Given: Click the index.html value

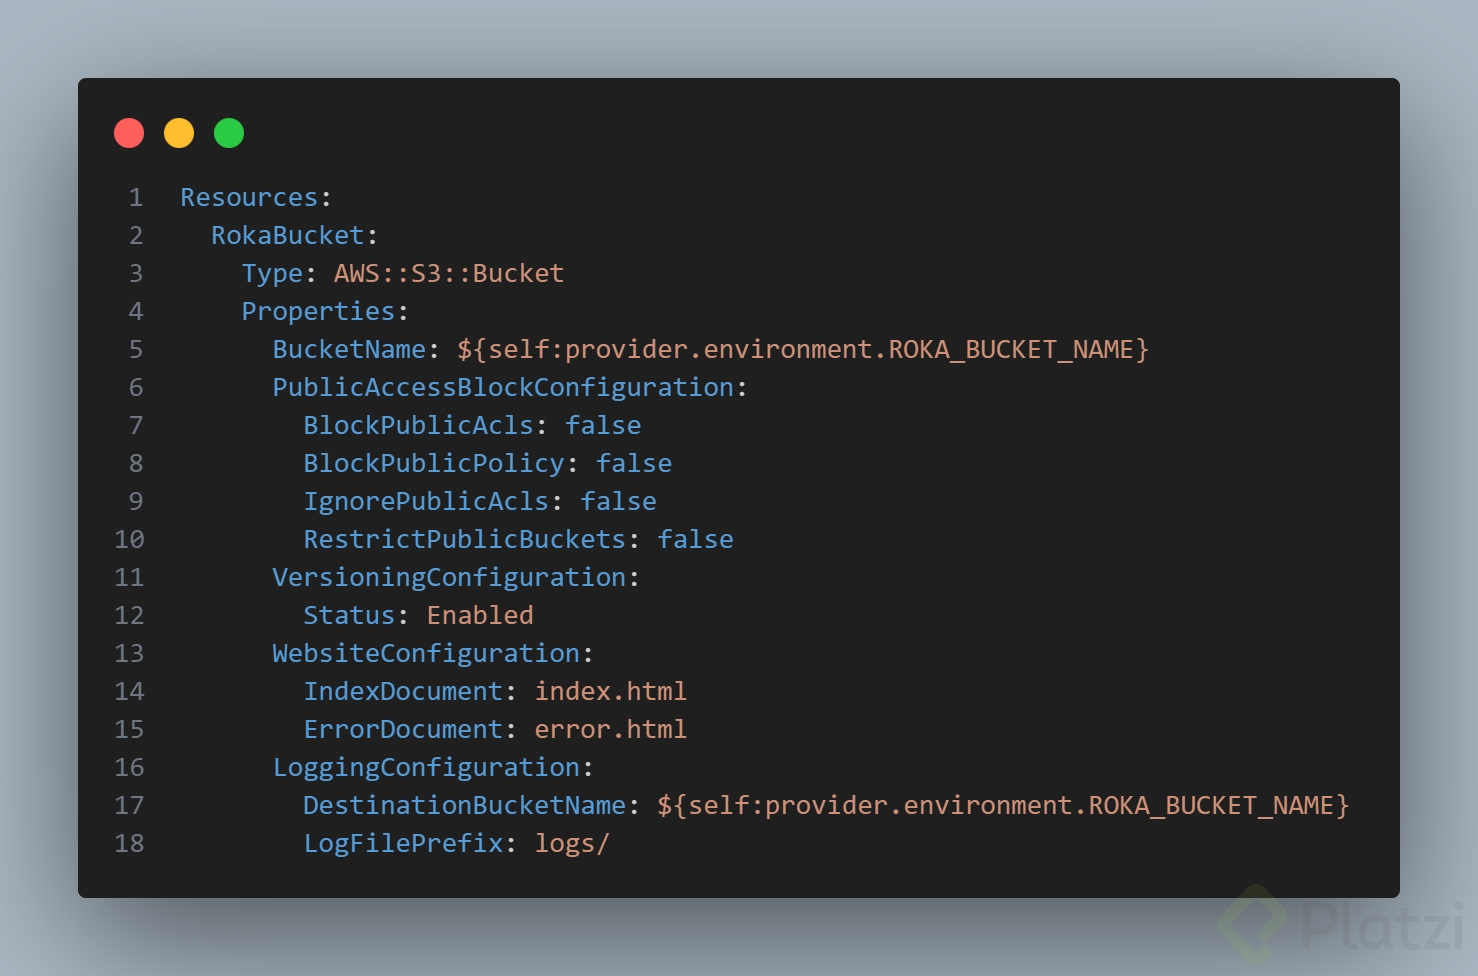Looking at the screenshot, I should tap(610, 692).
